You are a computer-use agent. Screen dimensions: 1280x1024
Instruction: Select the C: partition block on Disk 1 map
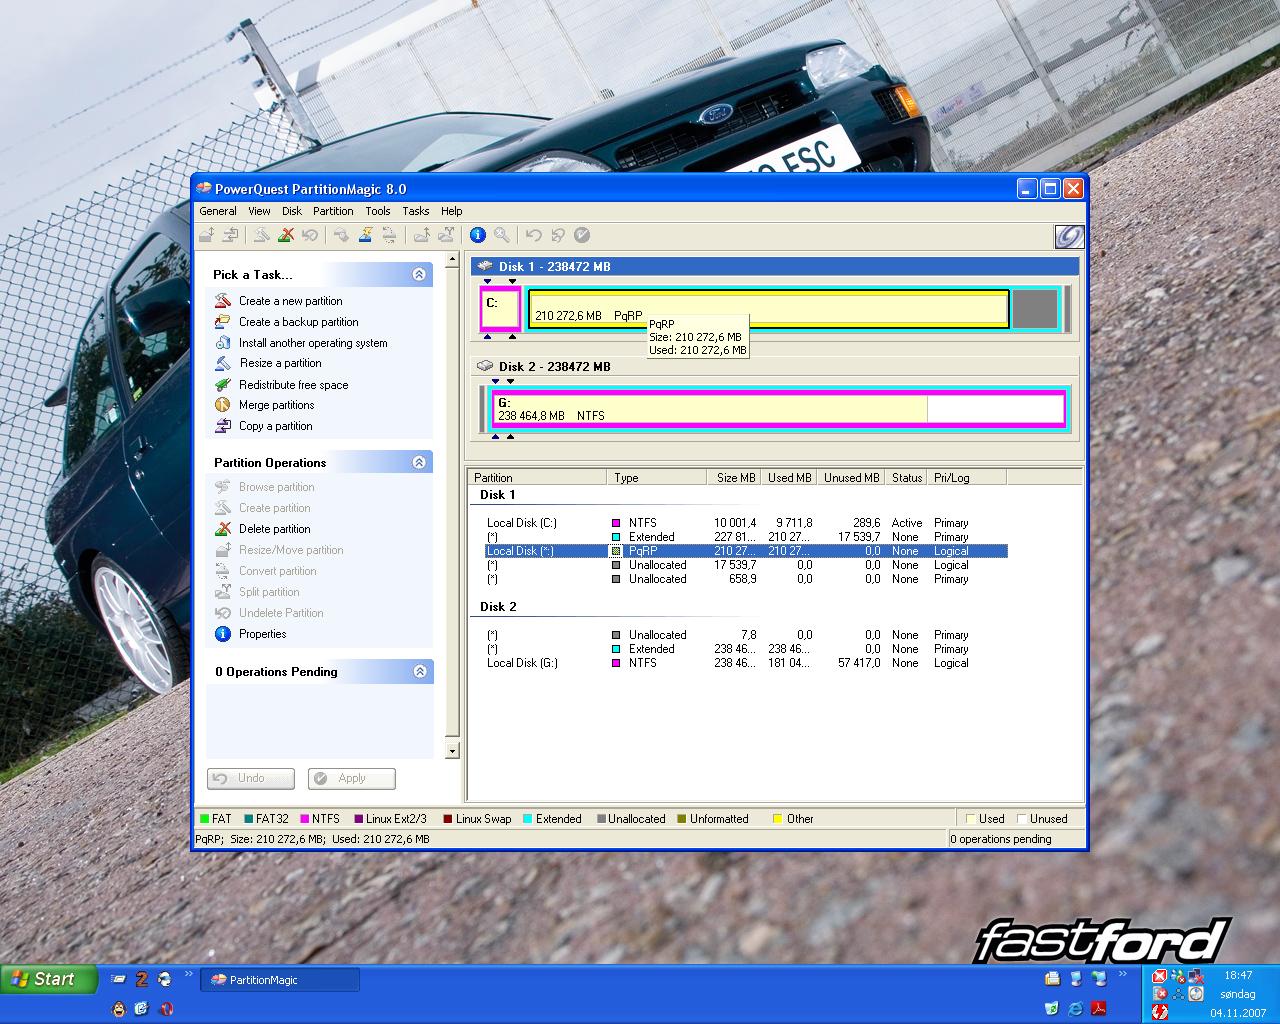point(501,309)
